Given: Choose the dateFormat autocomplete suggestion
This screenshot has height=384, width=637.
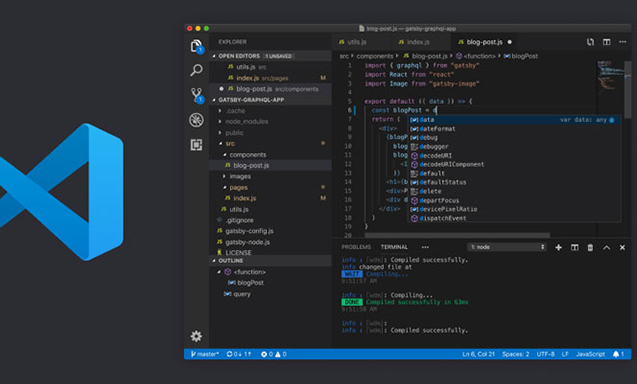Looking at the screenshot, I should (x=514, y=129).
